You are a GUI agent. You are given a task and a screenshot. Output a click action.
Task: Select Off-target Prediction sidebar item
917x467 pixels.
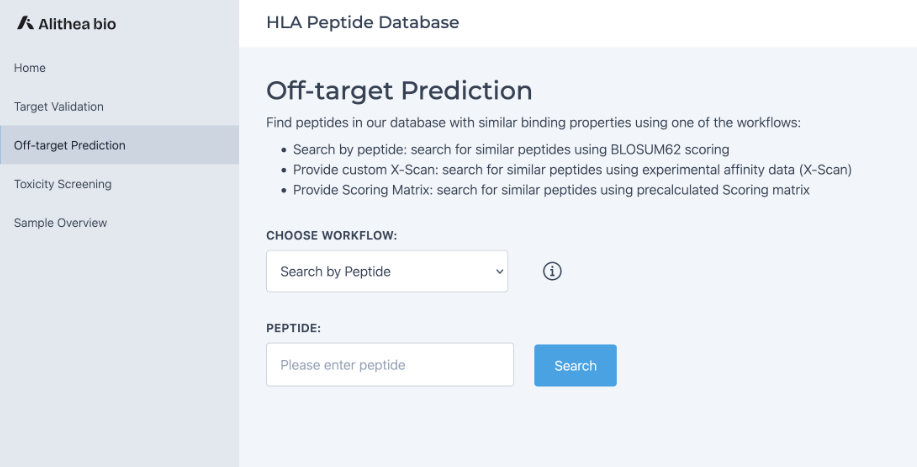pyautogui.click(x=70, y=145)
